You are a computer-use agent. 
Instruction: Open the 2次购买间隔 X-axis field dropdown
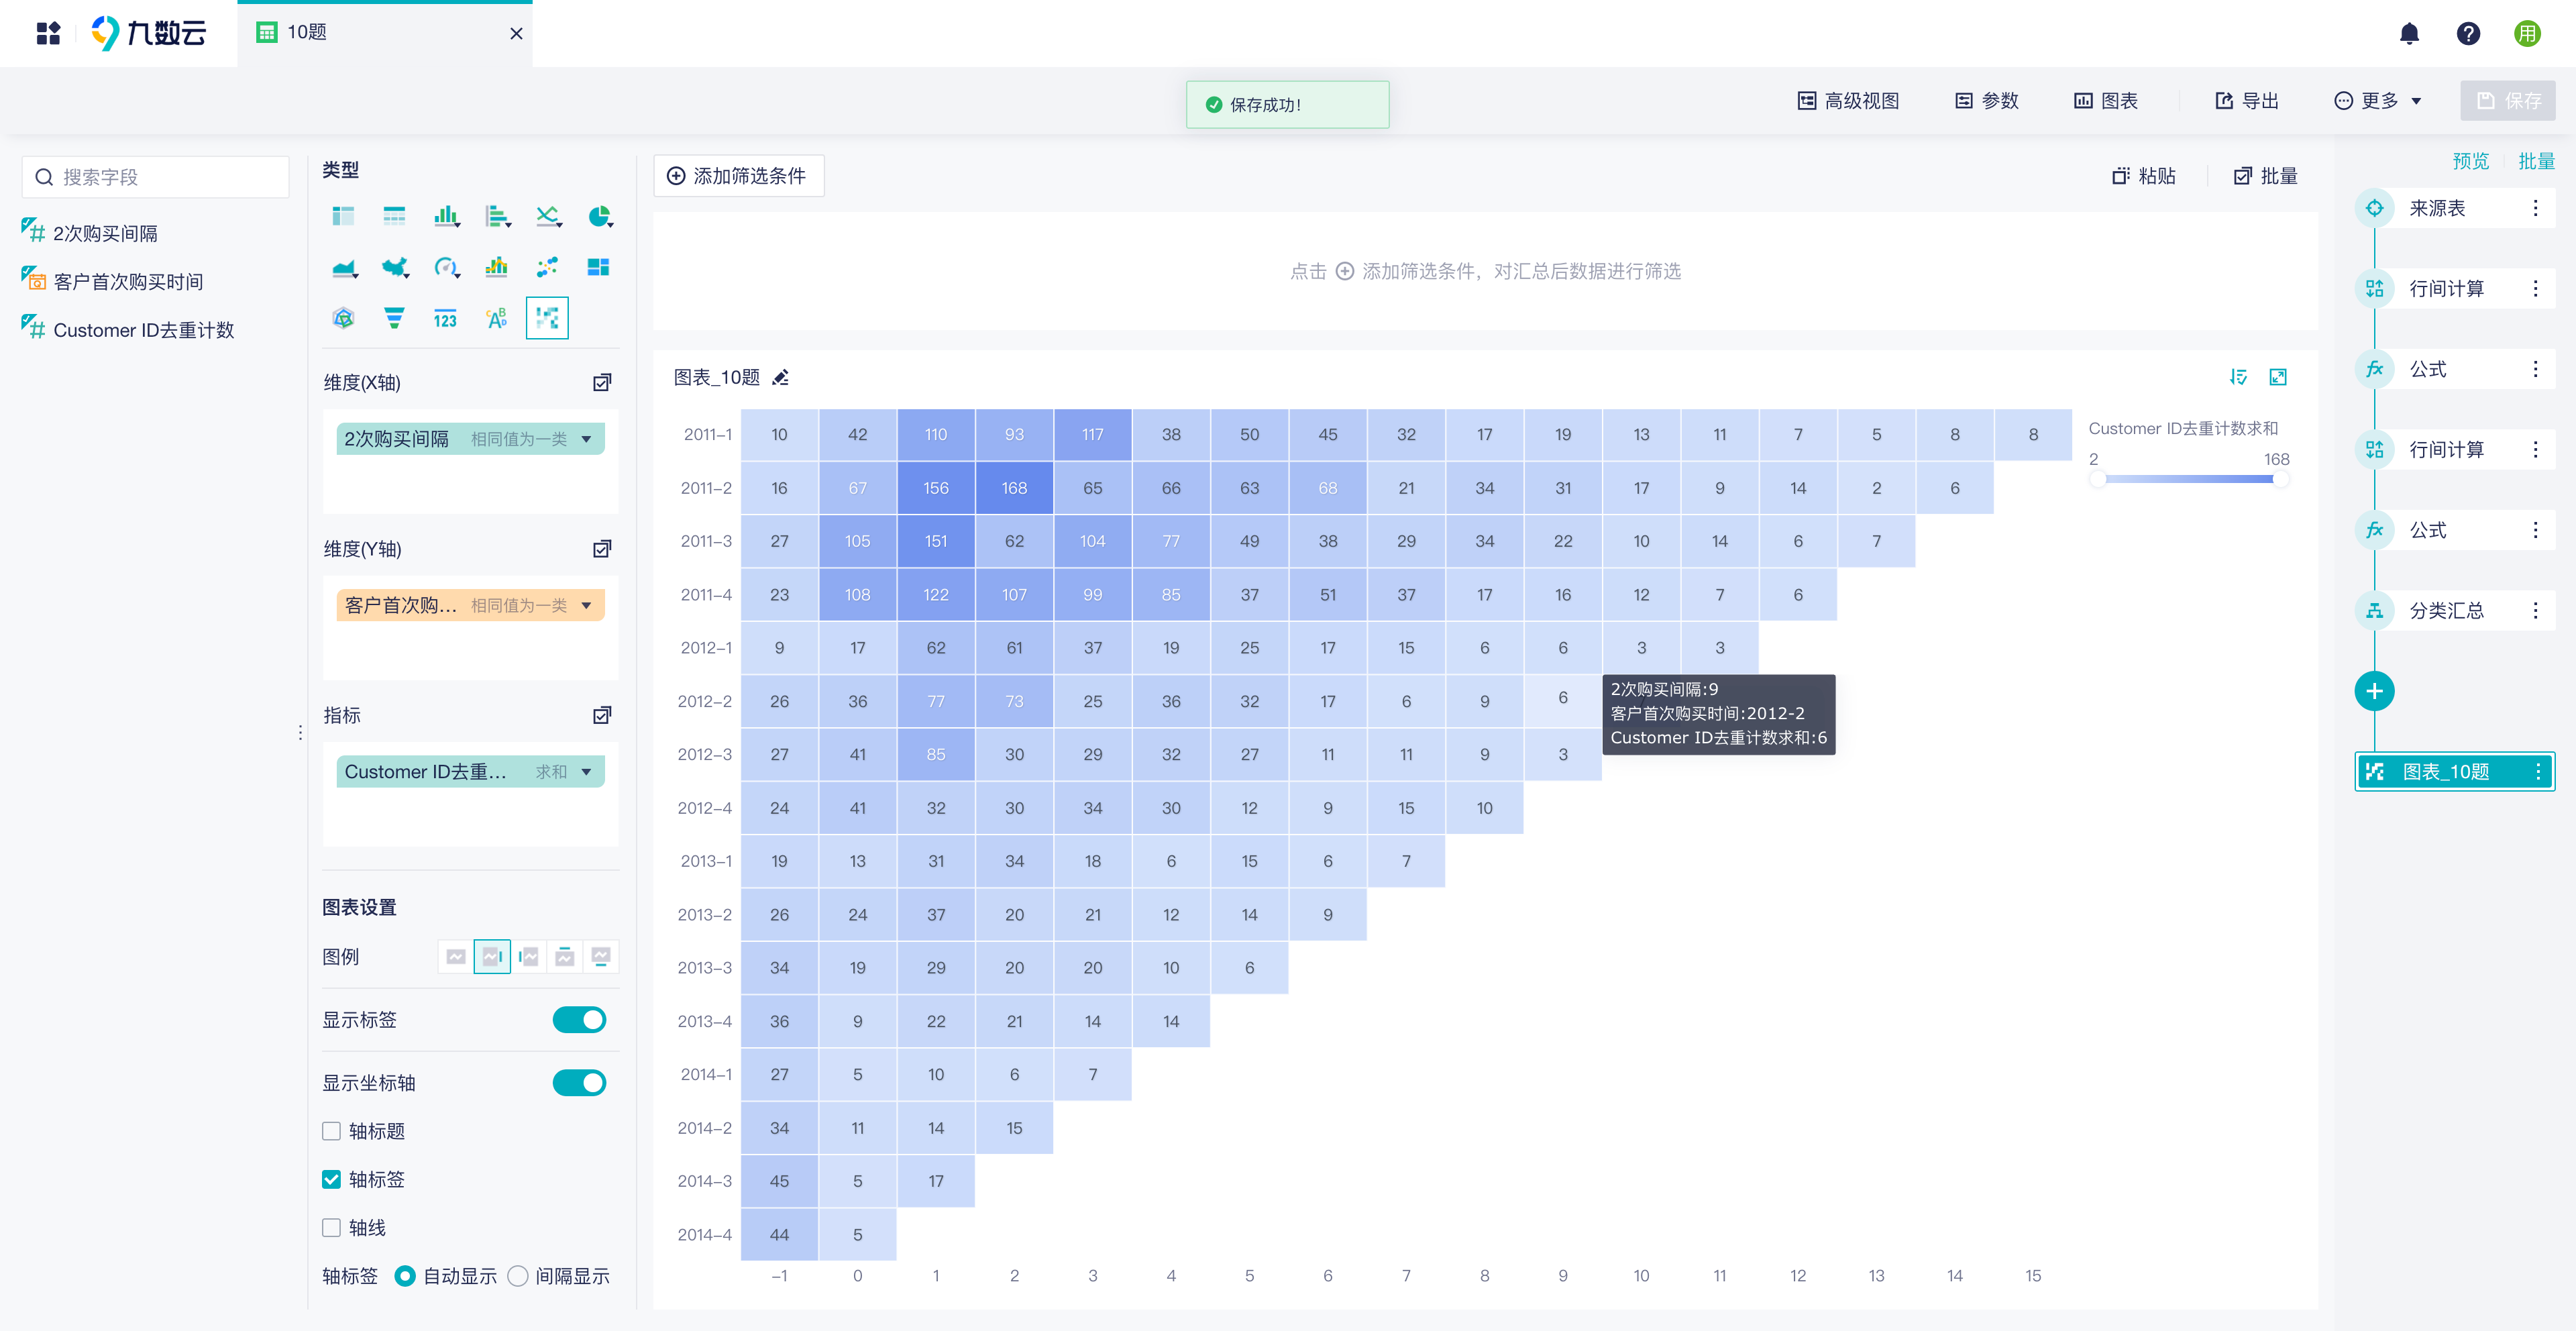pos(587,439)
